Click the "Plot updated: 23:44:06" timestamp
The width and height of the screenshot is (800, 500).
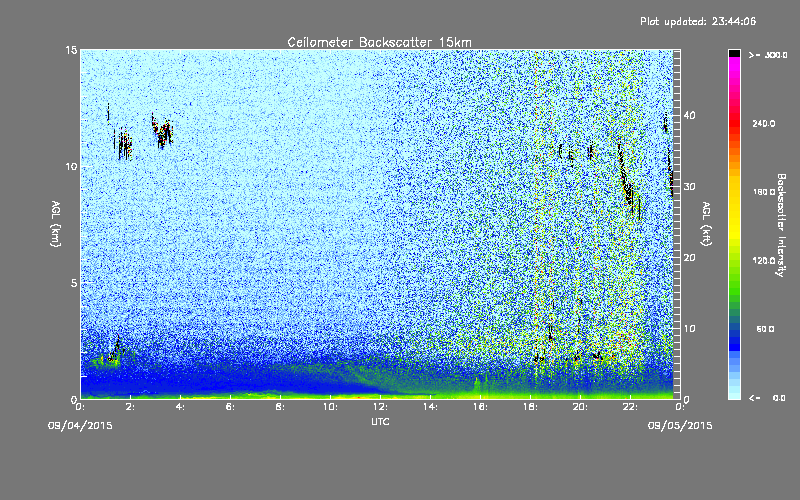pos(698,21)
